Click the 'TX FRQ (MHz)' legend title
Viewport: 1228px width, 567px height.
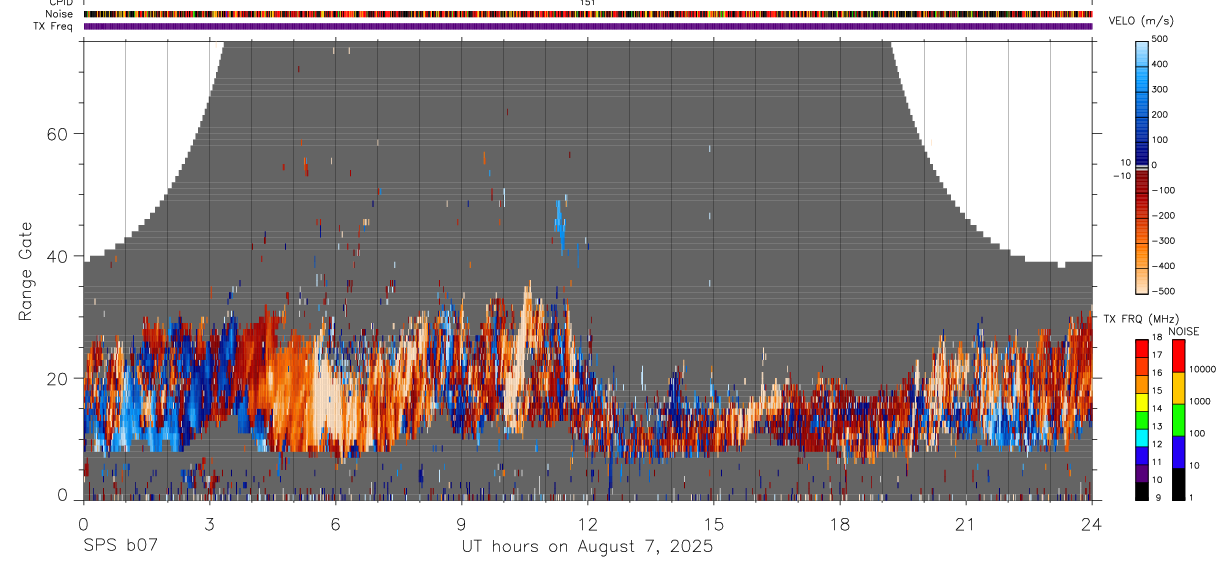[1139, 319]
